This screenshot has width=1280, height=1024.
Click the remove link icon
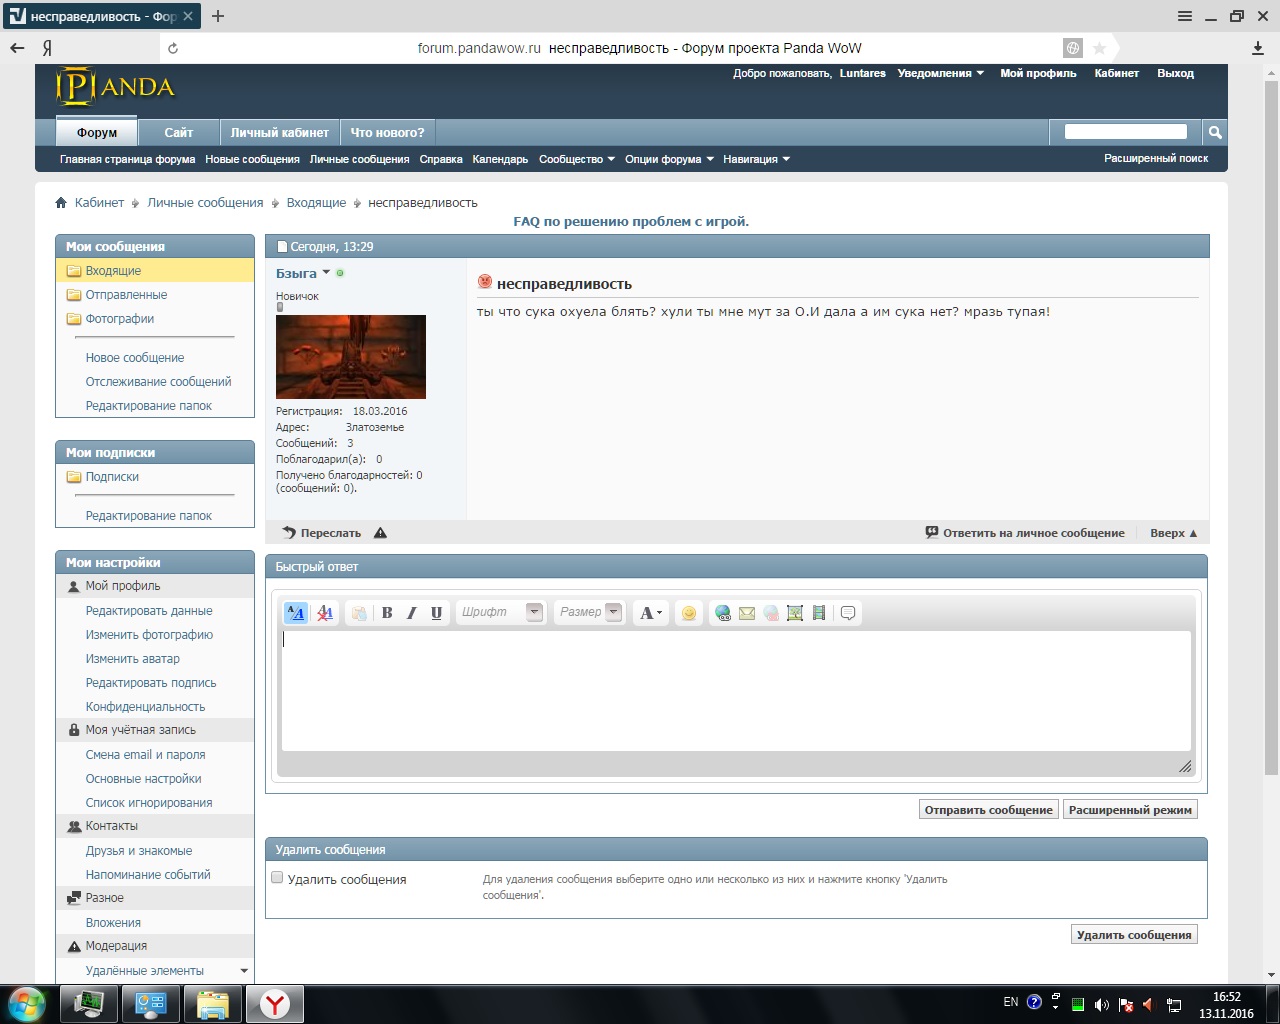click(x=771, y=613)
